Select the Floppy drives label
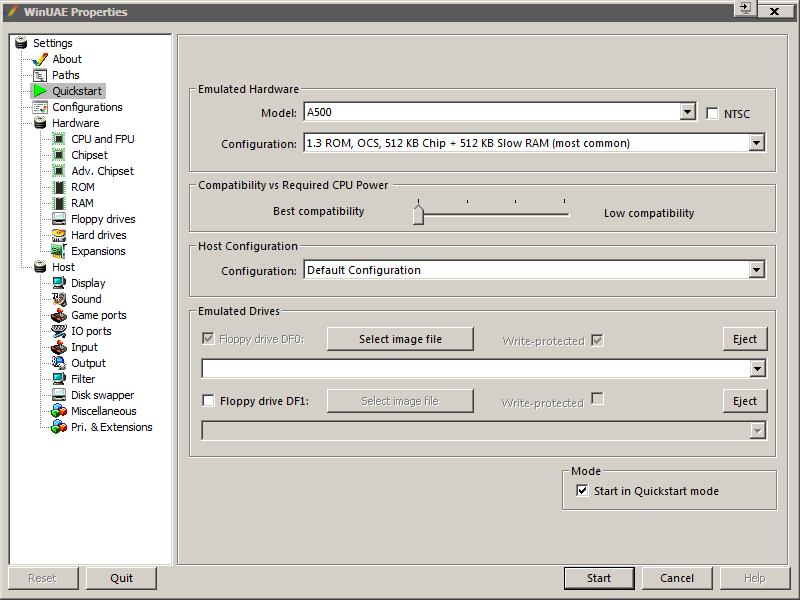The height and width of the screenshot is (600, 800). [103, 219]
